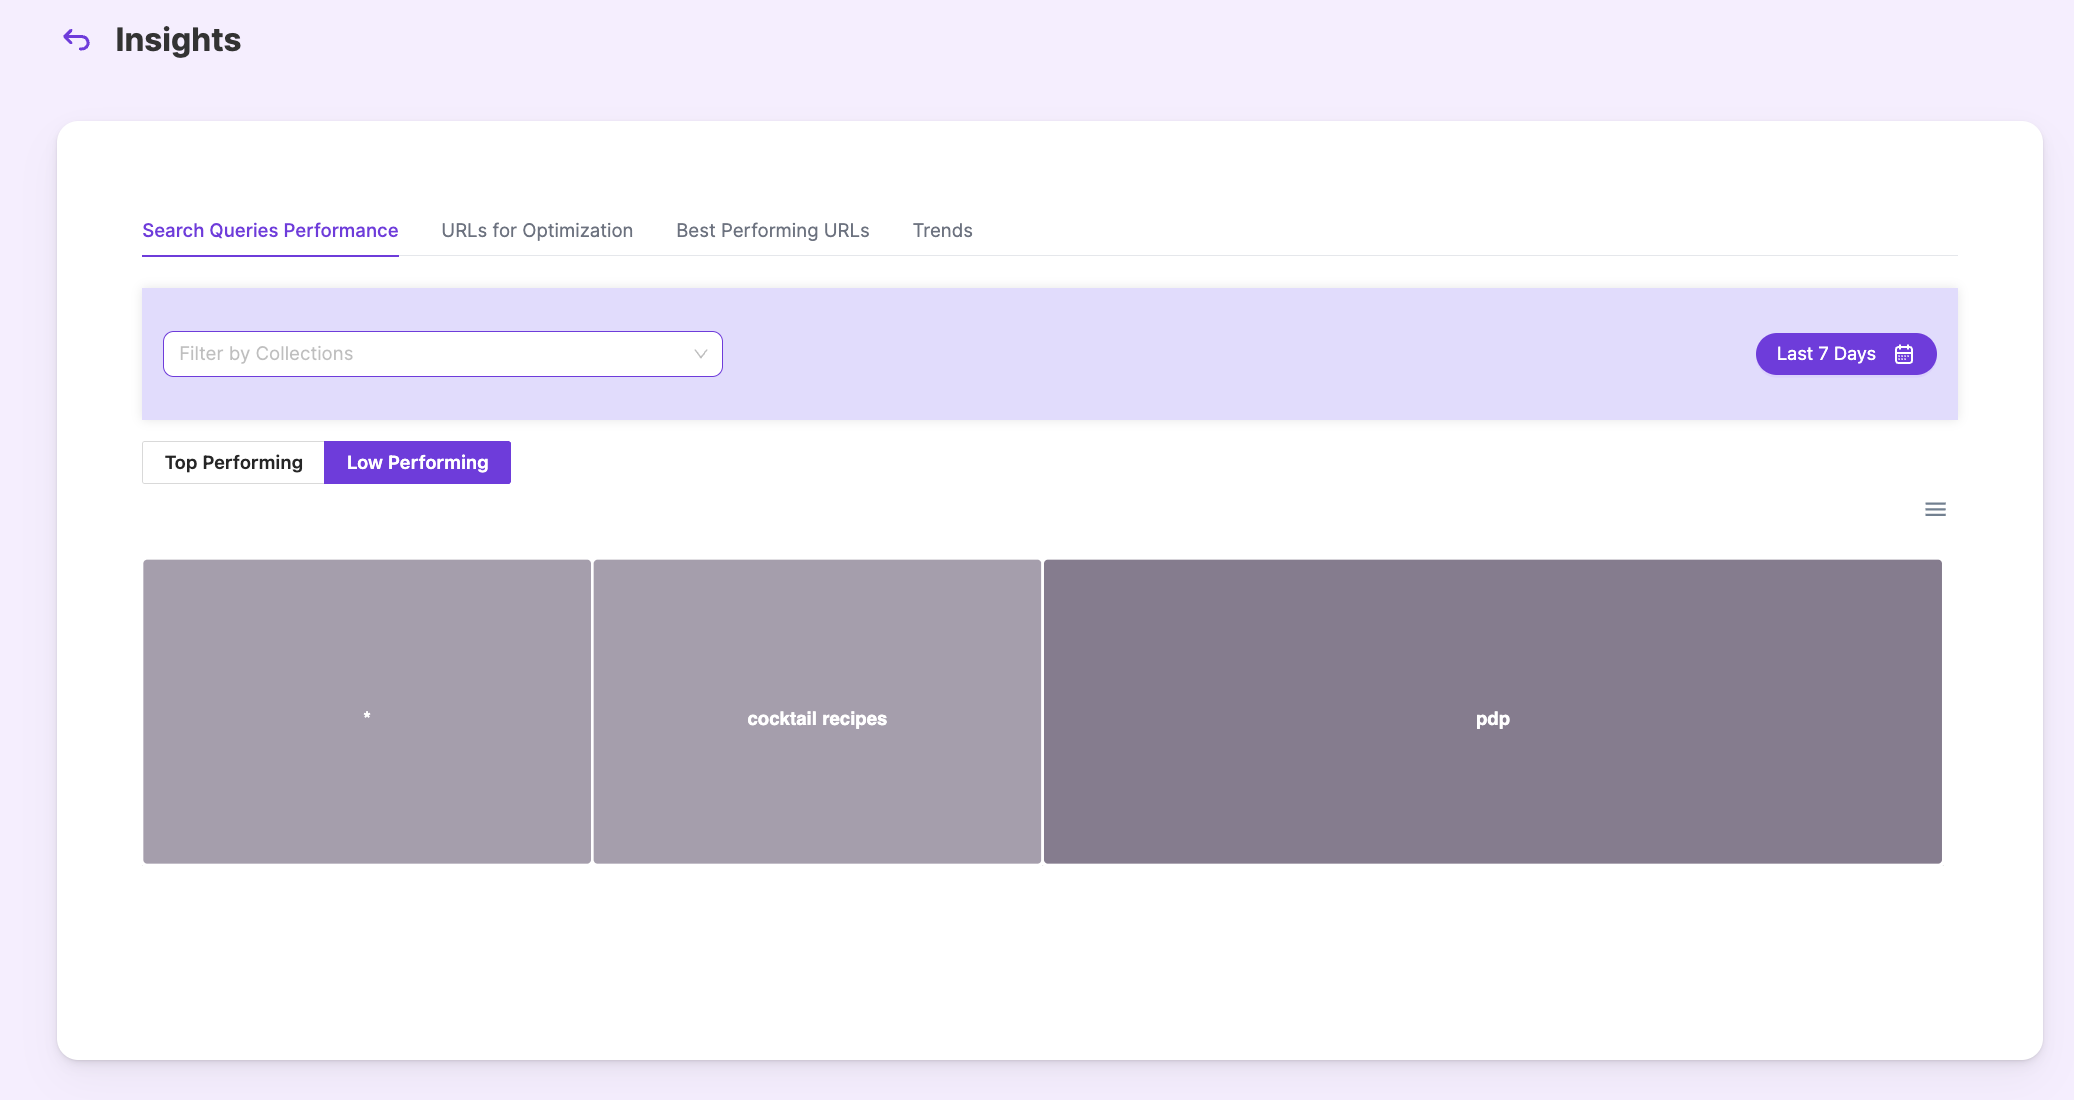Click the calendar icon in date button
This screenshot has height=1100, width=2074.
1904,354
